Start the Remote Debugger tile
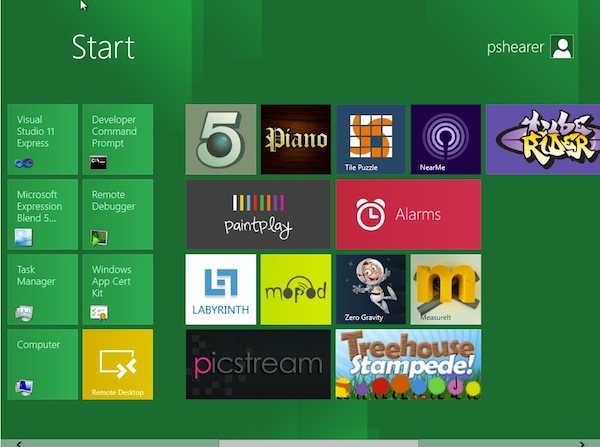The width and height of the screenshot is (600, 447). 117,214
